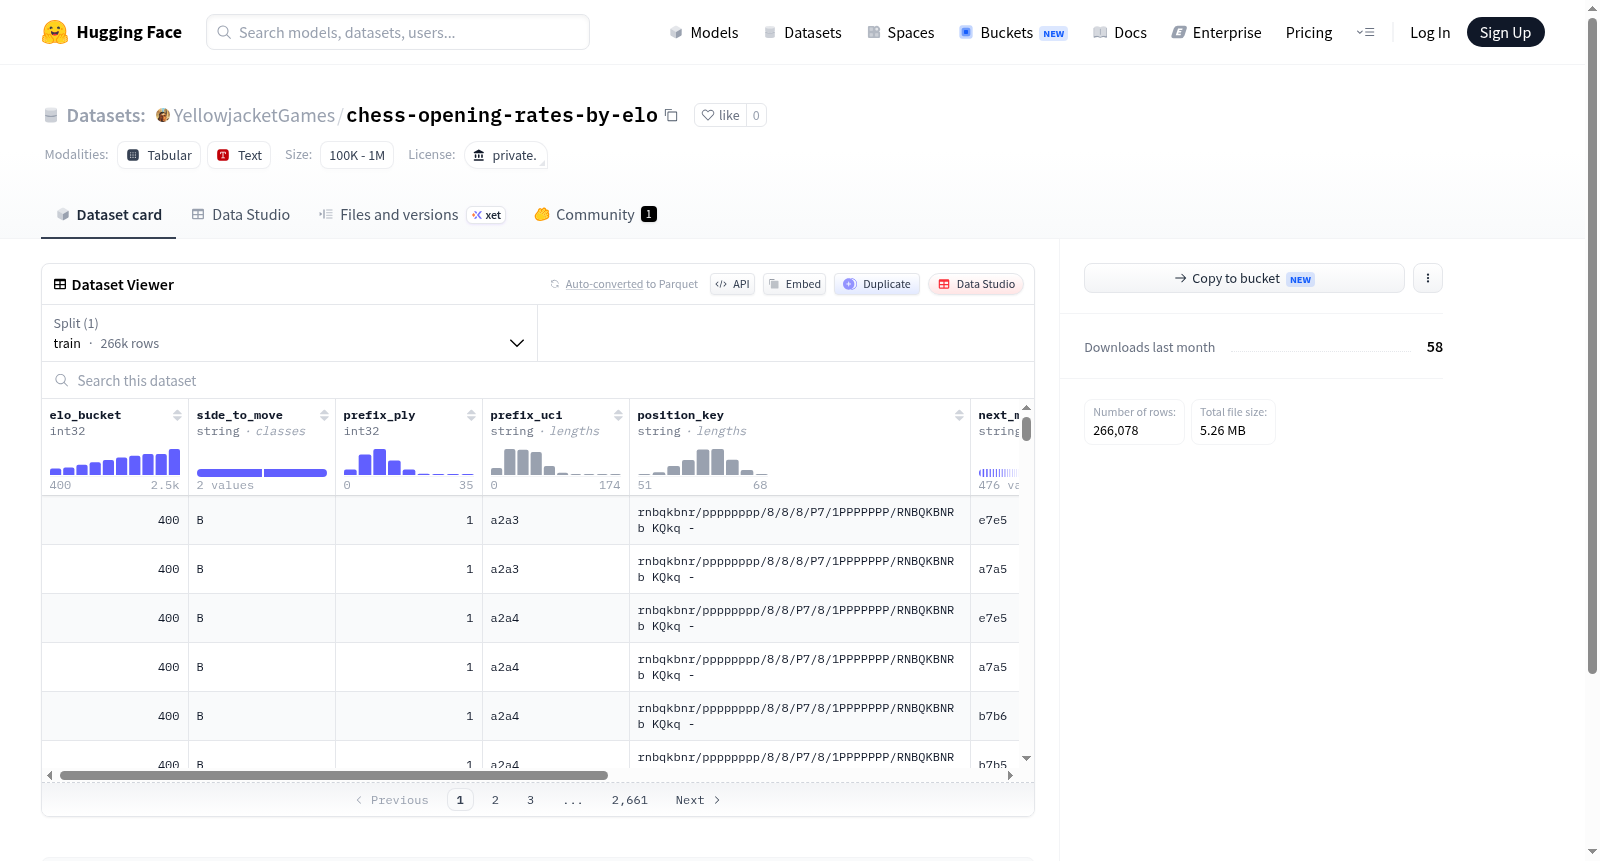Sort the side_to_move column
The height and width of the screenshot is (861, 1600).
tap(324, 415)
